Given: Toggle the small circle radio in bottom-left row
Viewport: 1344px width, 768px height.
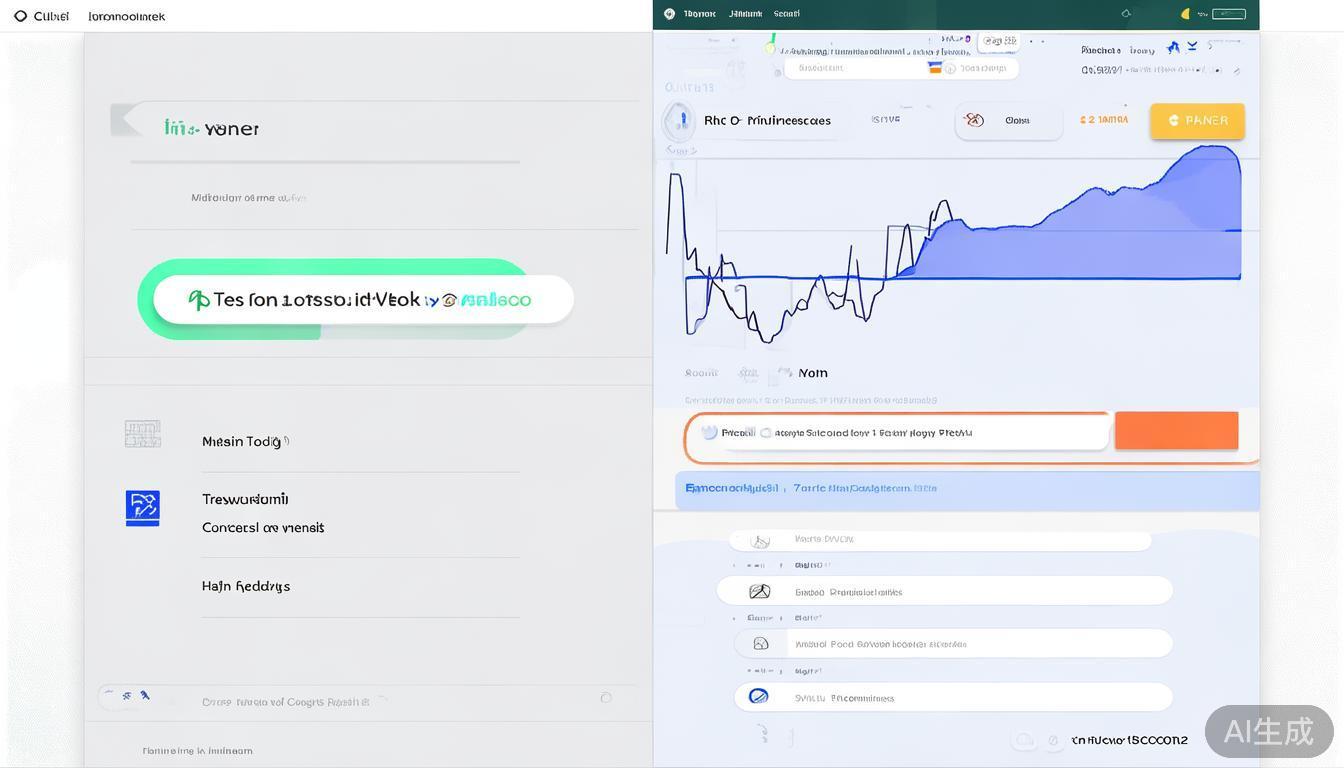Looking at the screenshot, I should point(605,697).
